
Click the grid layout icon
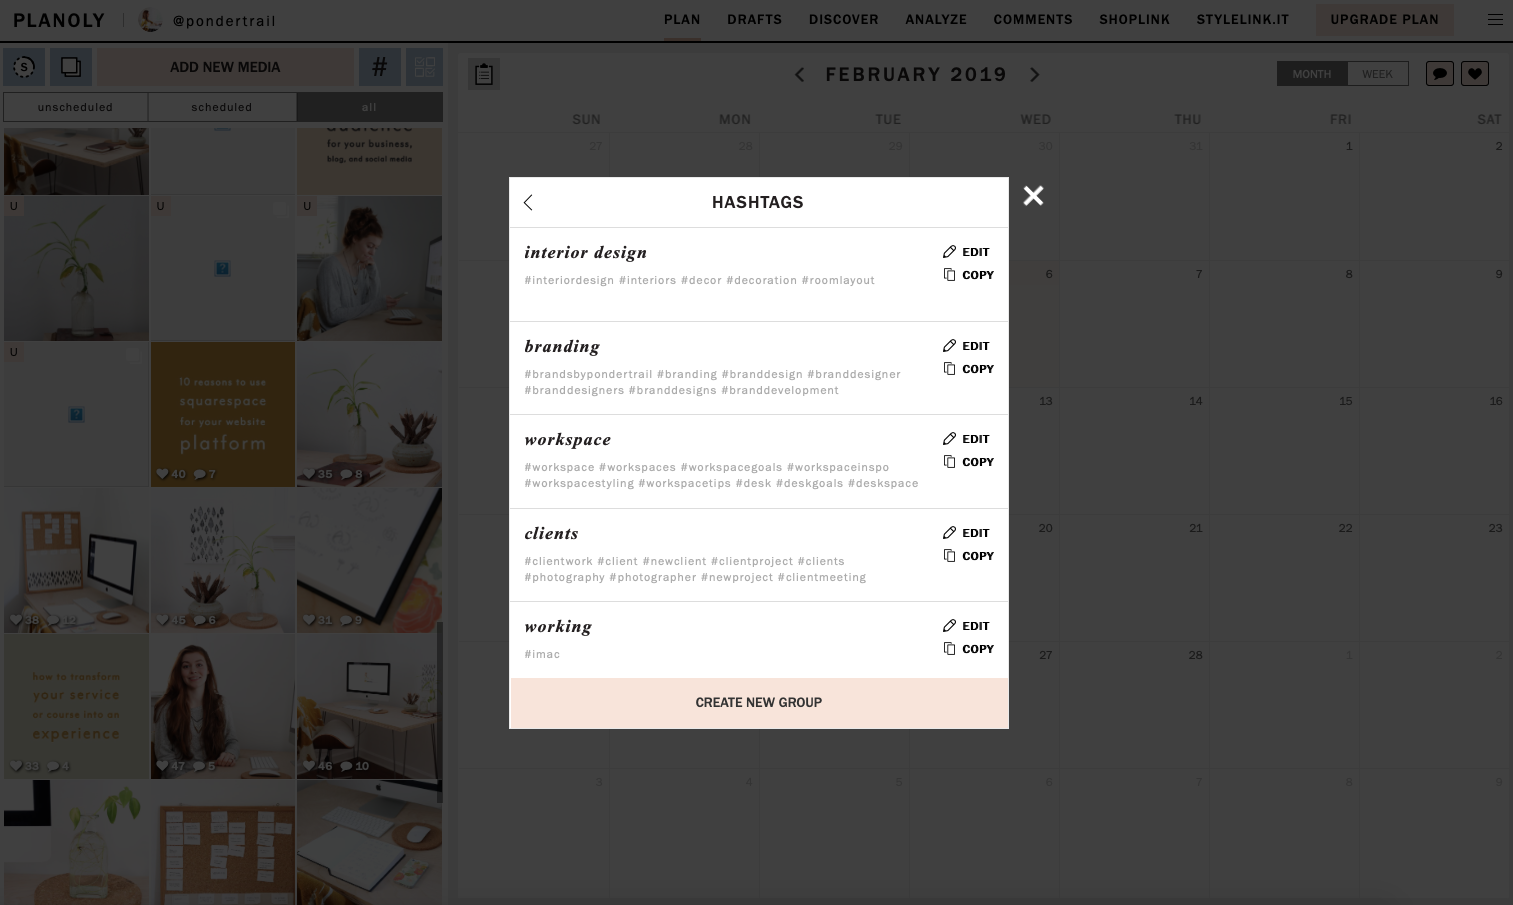click(x=424, y=67)
